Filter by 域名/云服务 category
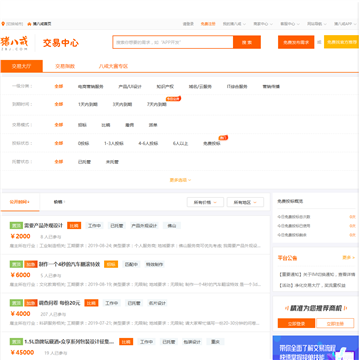This screenshot has height=360, width=360. tap(200, 86)
